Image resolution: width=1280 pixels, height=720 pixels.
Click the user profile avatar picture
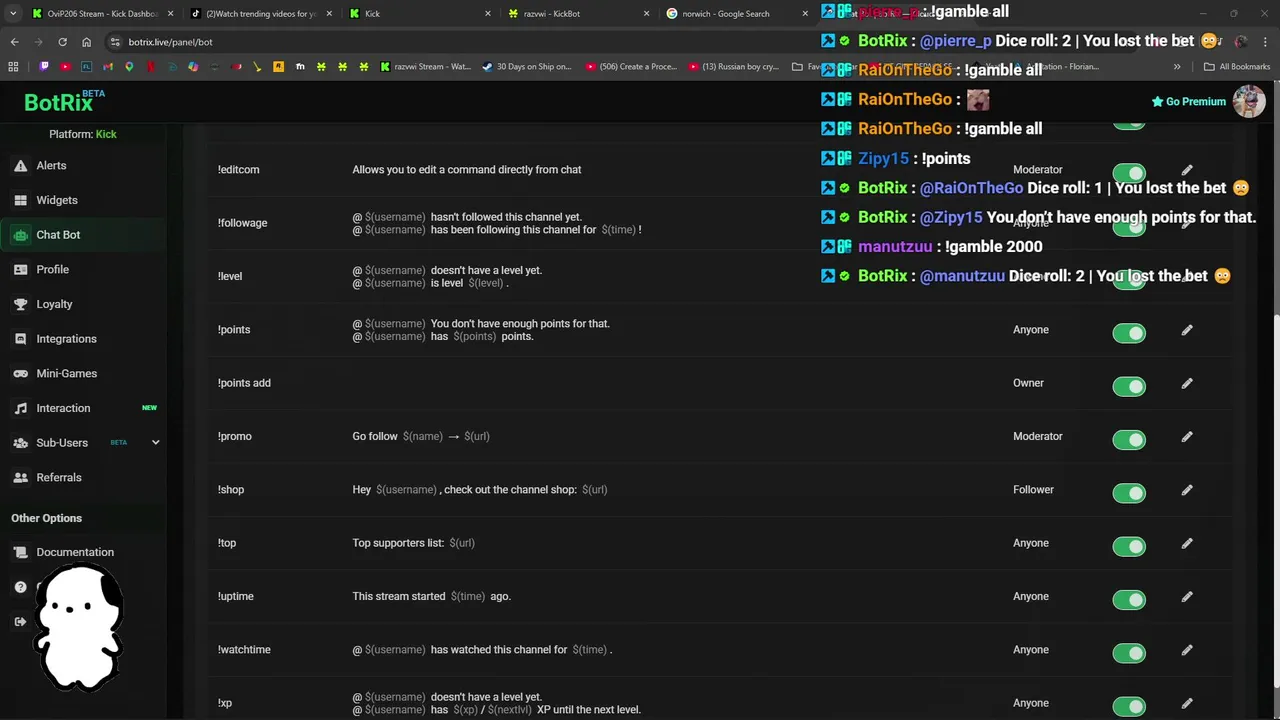point(1249,101)
